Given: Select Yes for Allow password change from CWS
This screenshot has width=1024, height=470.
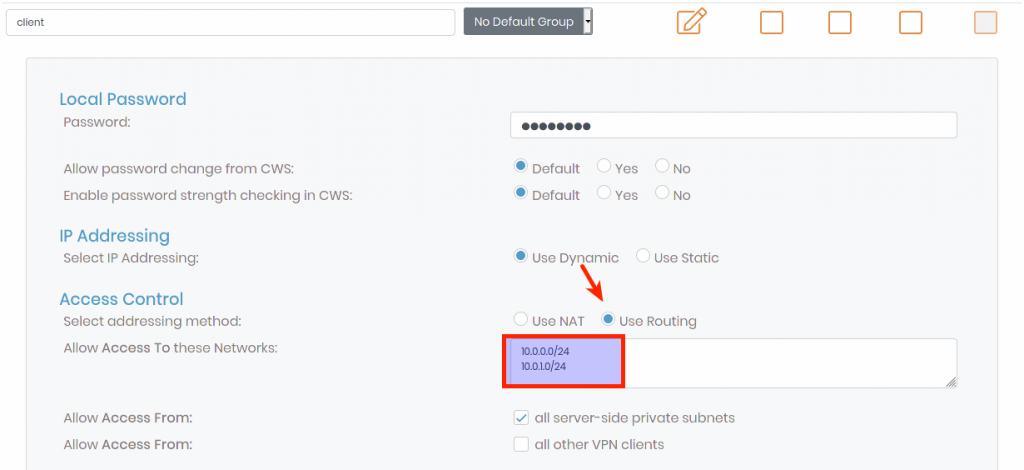Looking at the screenshot, I should point(604,167).
